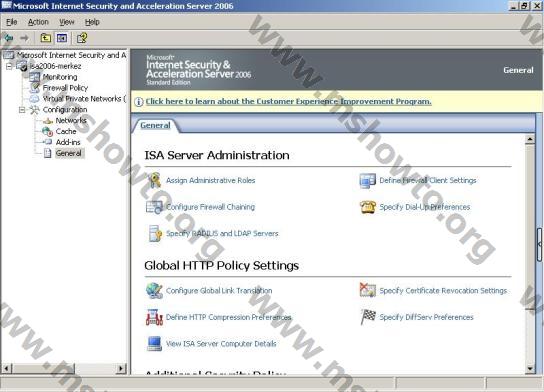
Task: Select Networks under Configuration
Action: [x=71, y=120]
